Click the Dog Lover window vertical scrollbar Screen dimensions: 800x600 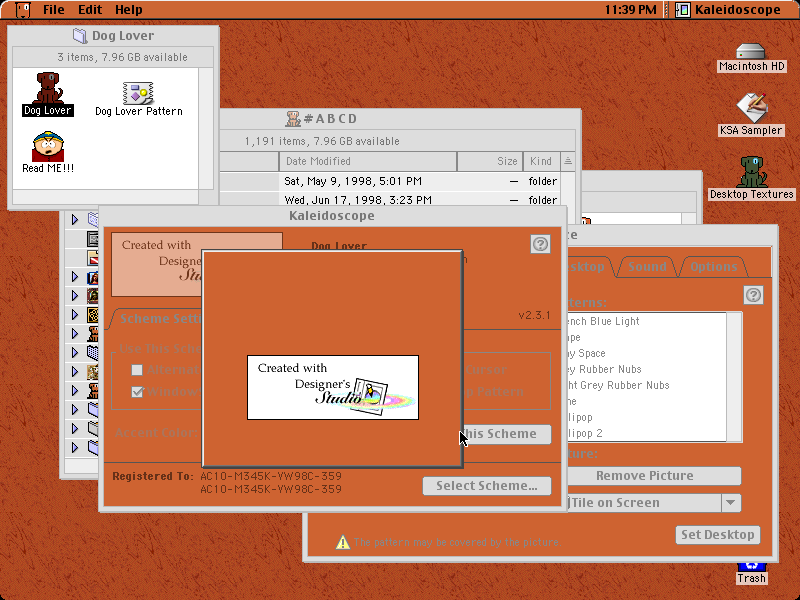pos(206,129)
